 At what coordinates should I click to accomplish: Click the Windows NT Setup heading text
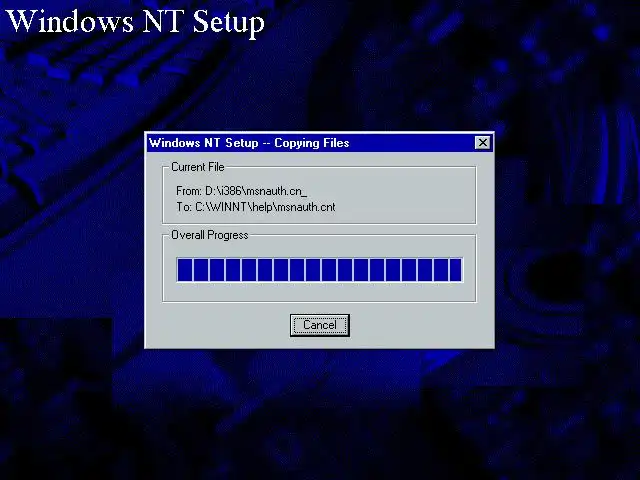[135, 21]
